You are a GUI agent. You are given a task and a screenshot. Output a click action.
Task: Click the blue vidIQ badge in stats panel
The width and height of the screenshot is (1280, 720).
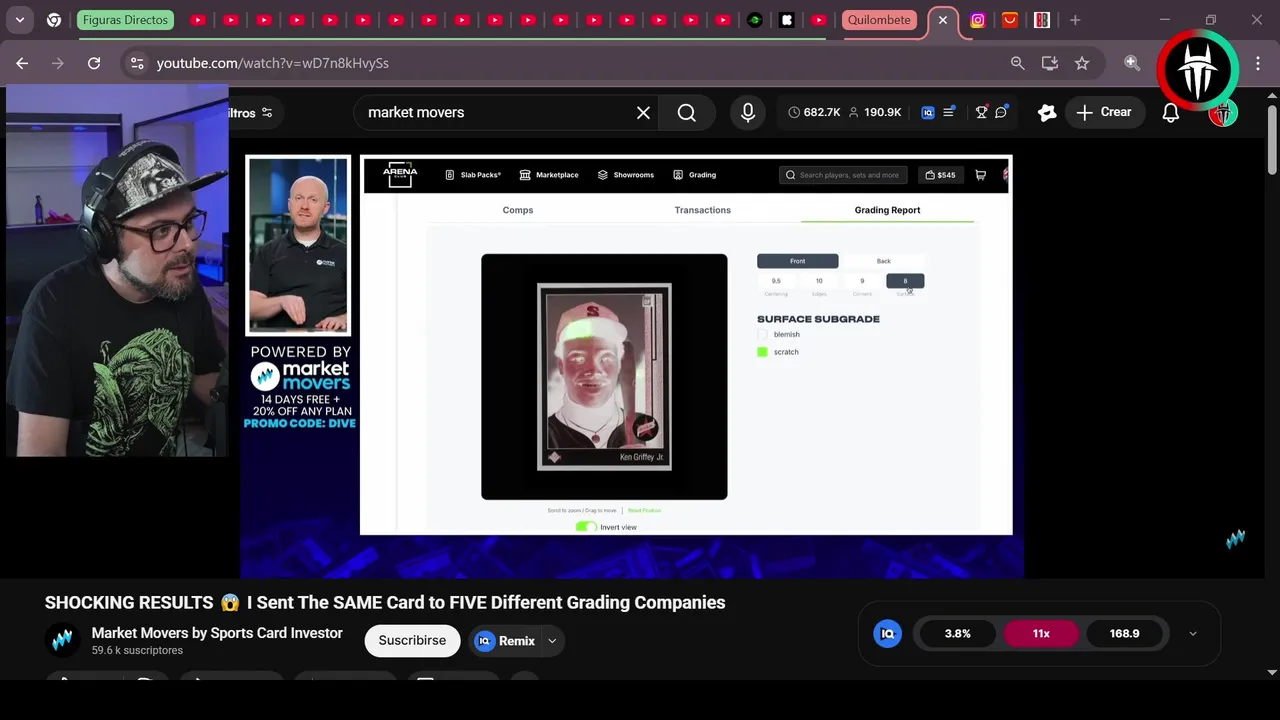887,634
